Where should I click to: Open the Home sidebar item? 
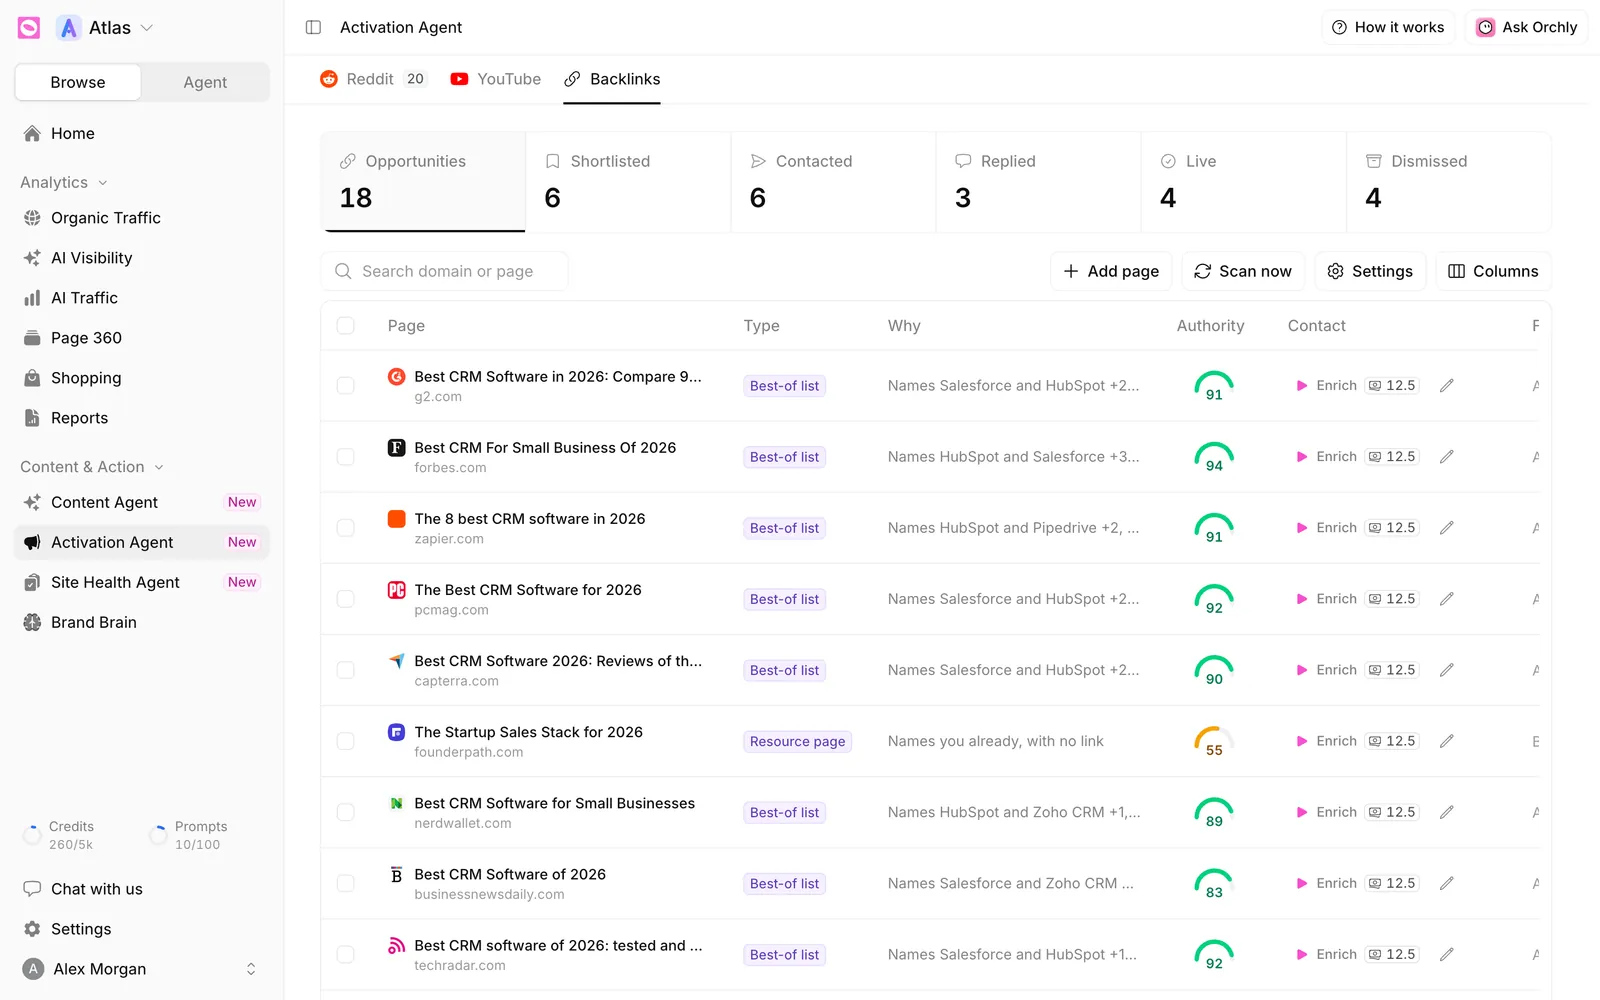pos(142,133)
